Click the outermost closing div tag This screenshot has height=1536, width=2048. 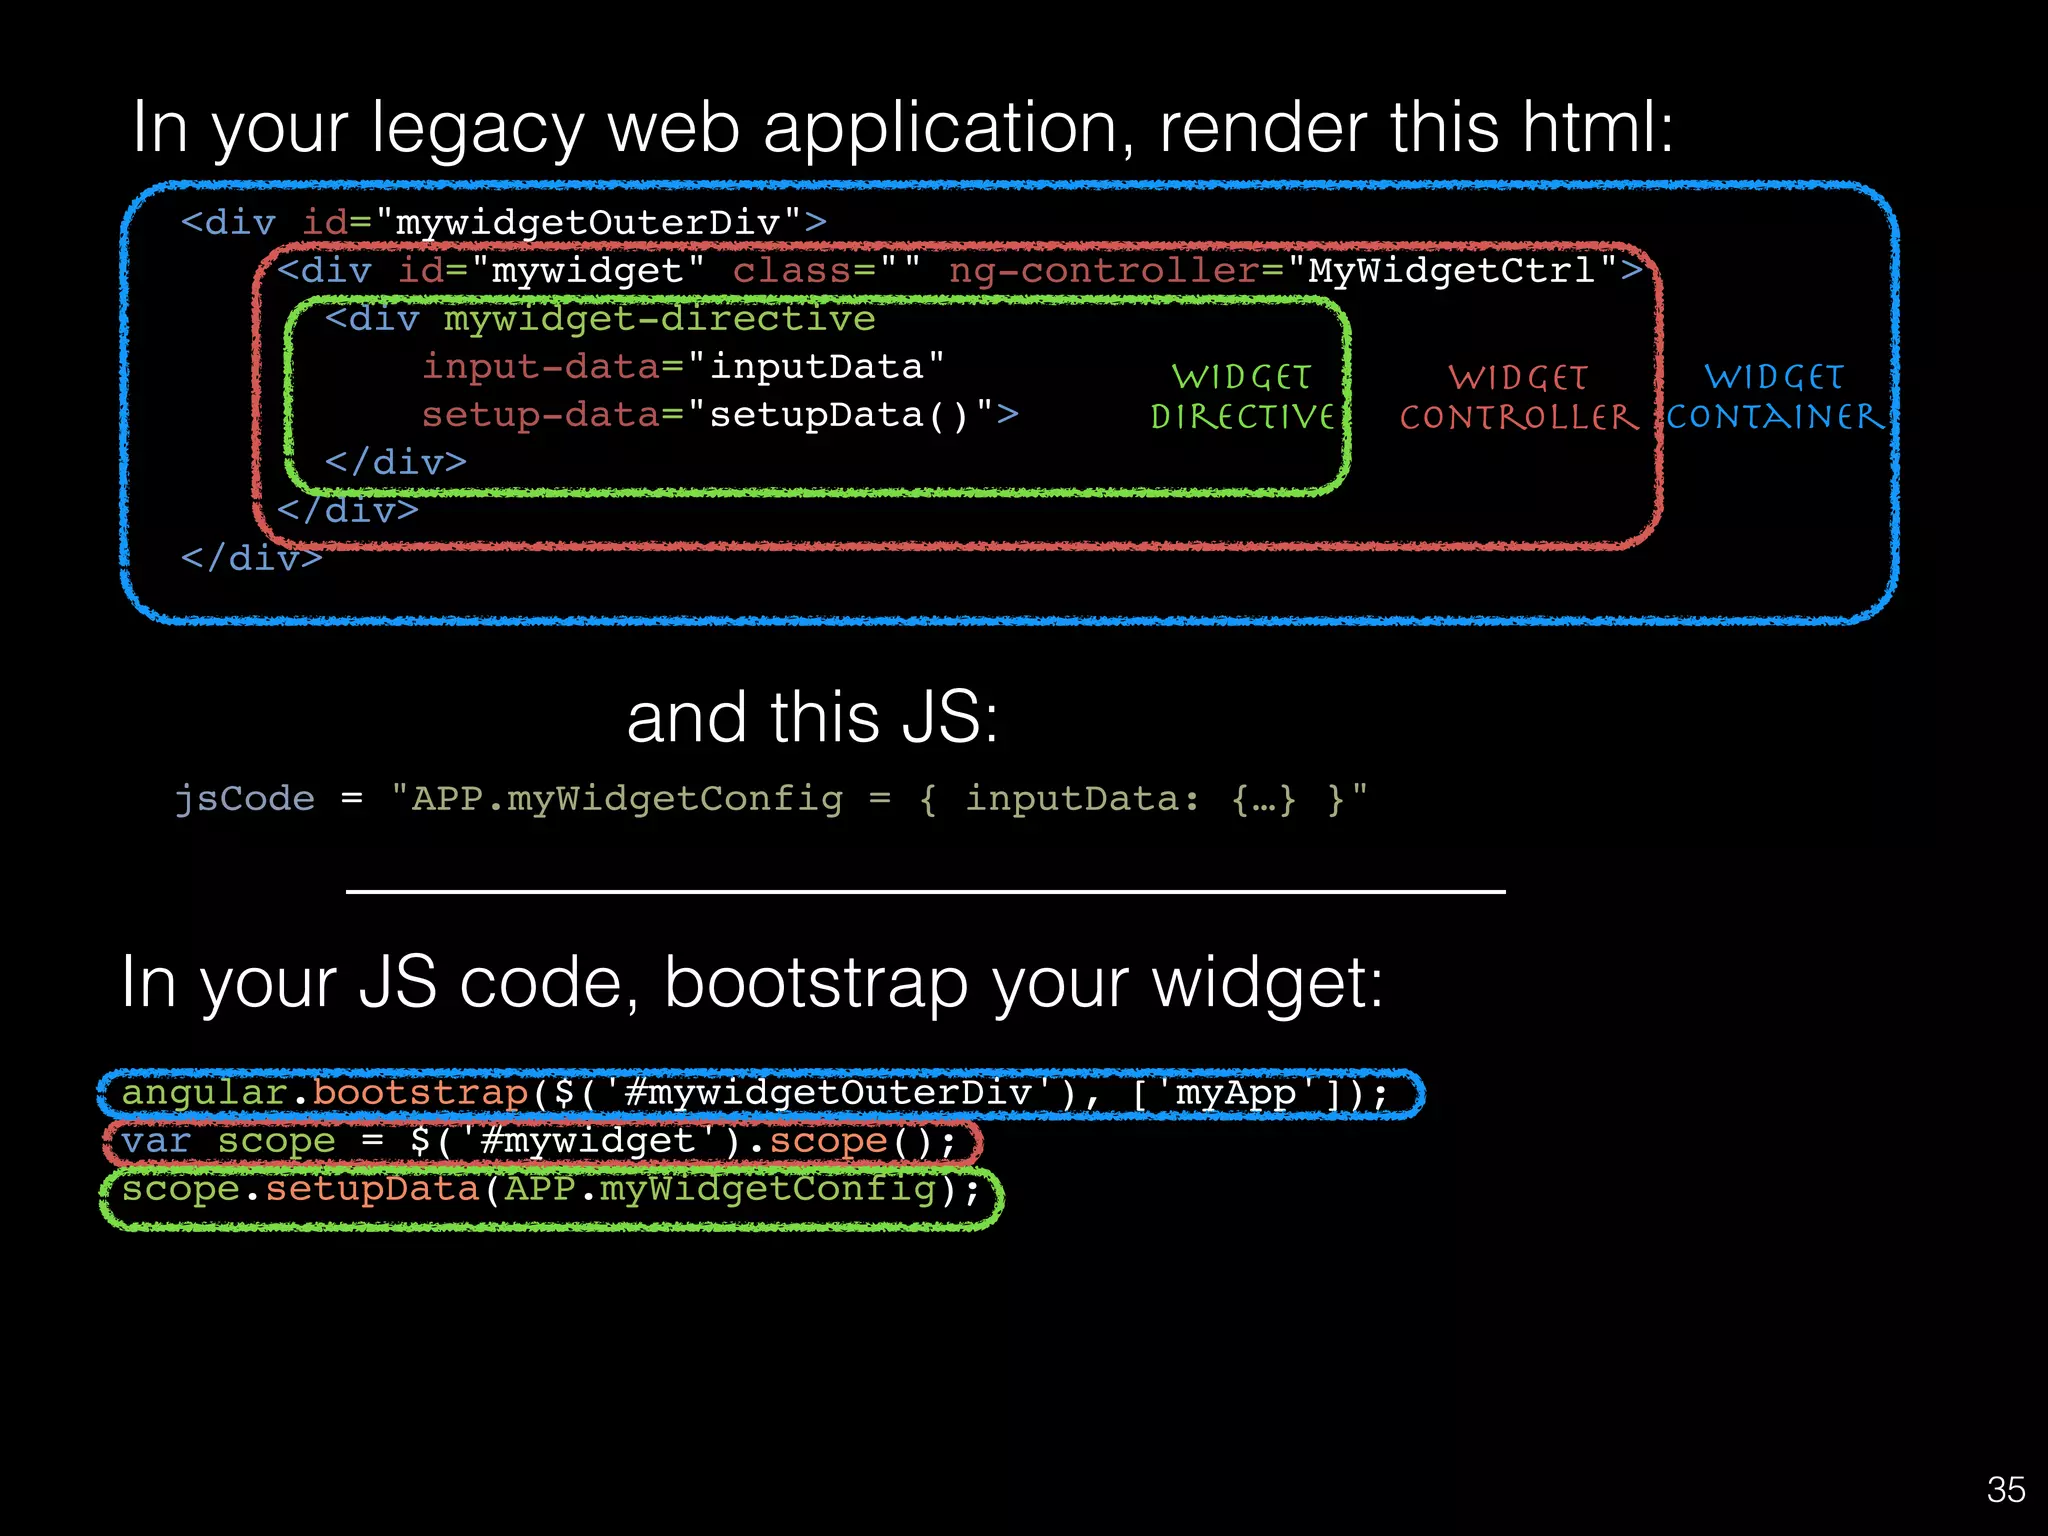(x=251, y=558)
